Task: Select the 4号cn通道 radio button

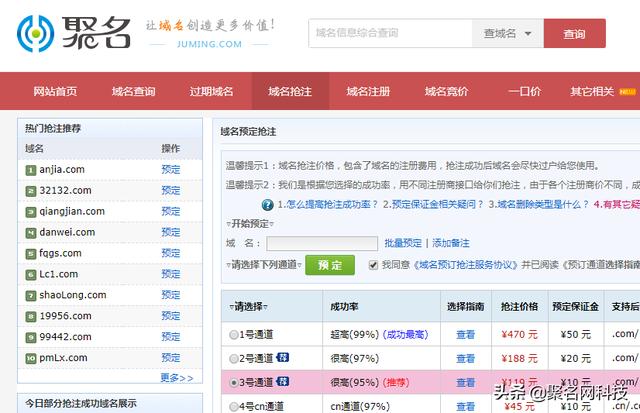Action: pyautogui.click(x=234, y=407)
